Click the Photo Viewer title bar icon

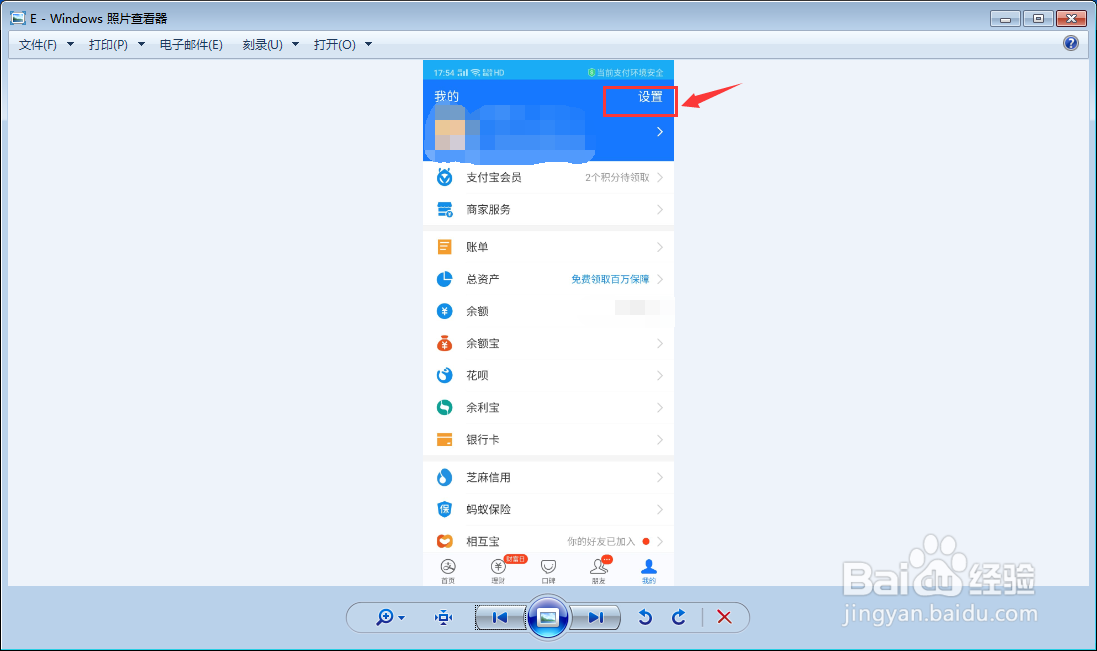pos(17,18)
